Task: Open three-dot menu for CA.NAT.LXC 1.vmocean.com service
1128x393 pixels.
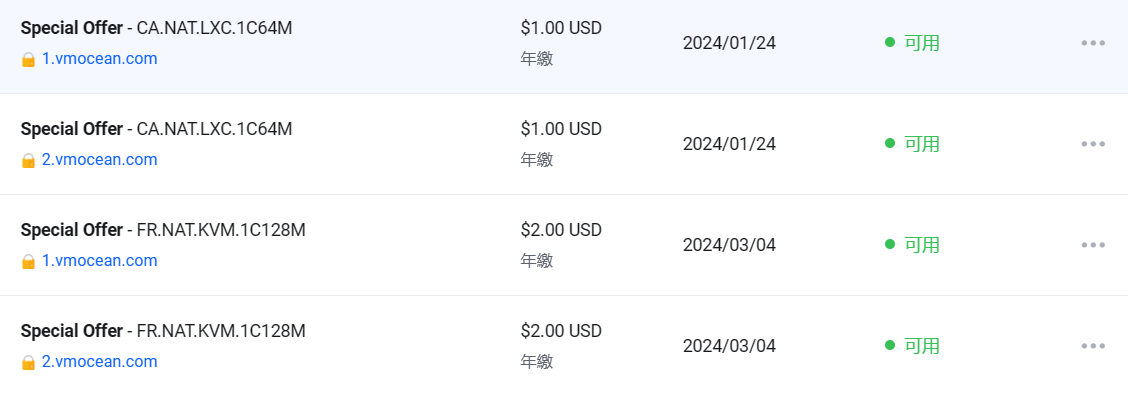Action: (x=1093, y=43)
